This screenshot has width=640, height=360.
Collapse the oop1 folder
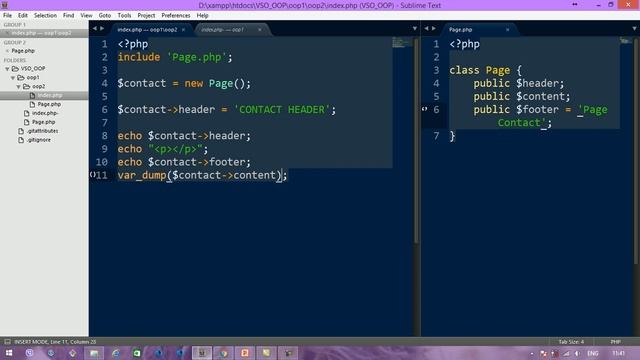tap(13, 78)
